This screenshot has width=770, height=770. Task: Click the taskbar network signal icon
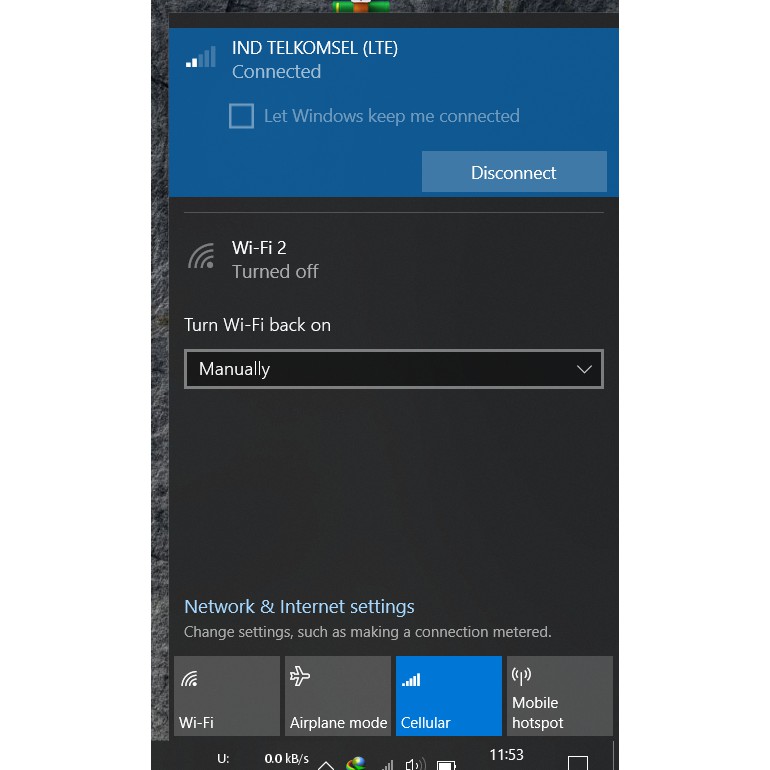(387, 765)
